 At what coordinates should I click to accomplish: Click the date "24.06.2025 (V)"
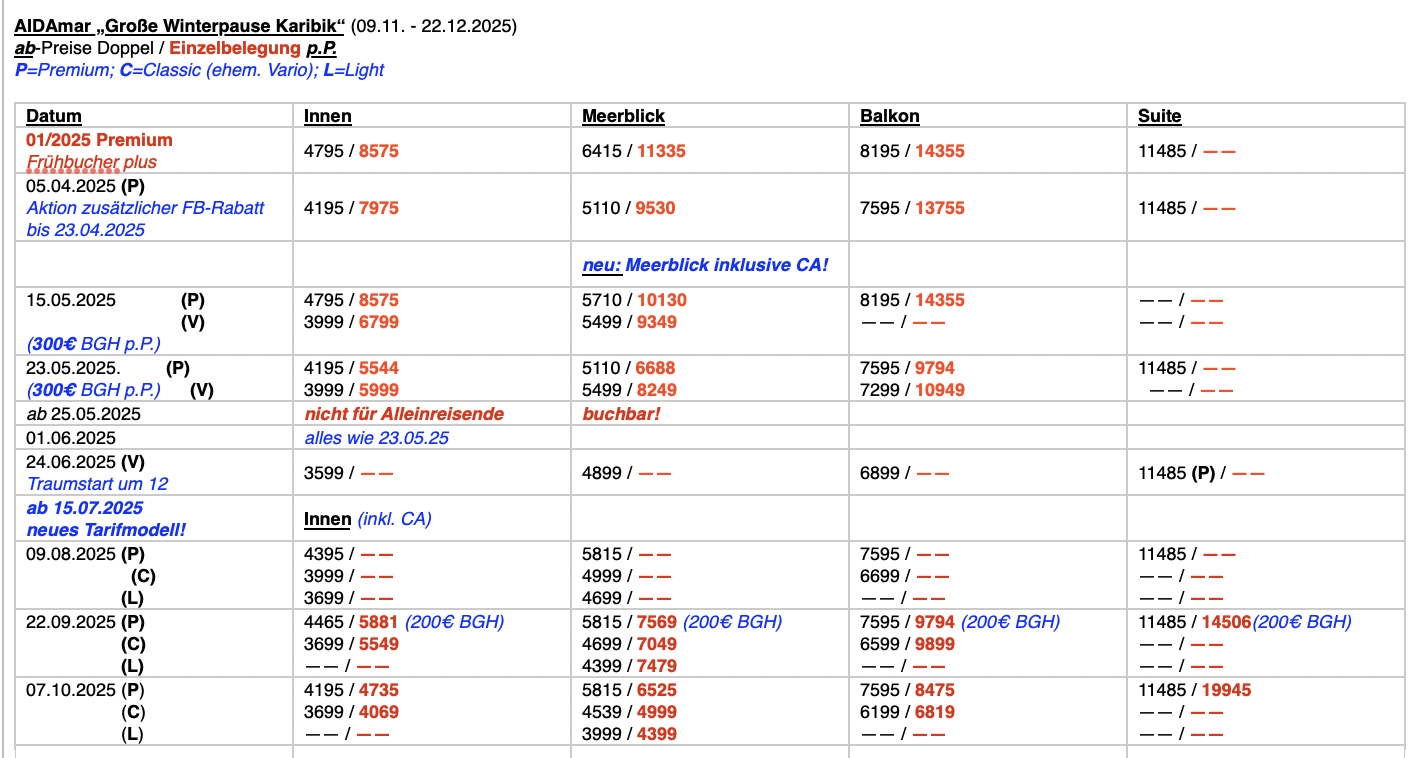click(86, 462)
